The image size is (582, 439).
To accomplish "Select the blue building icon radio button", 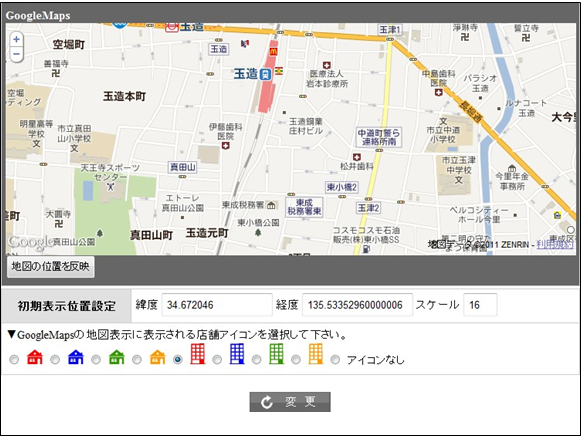I will tap(217, 360).
